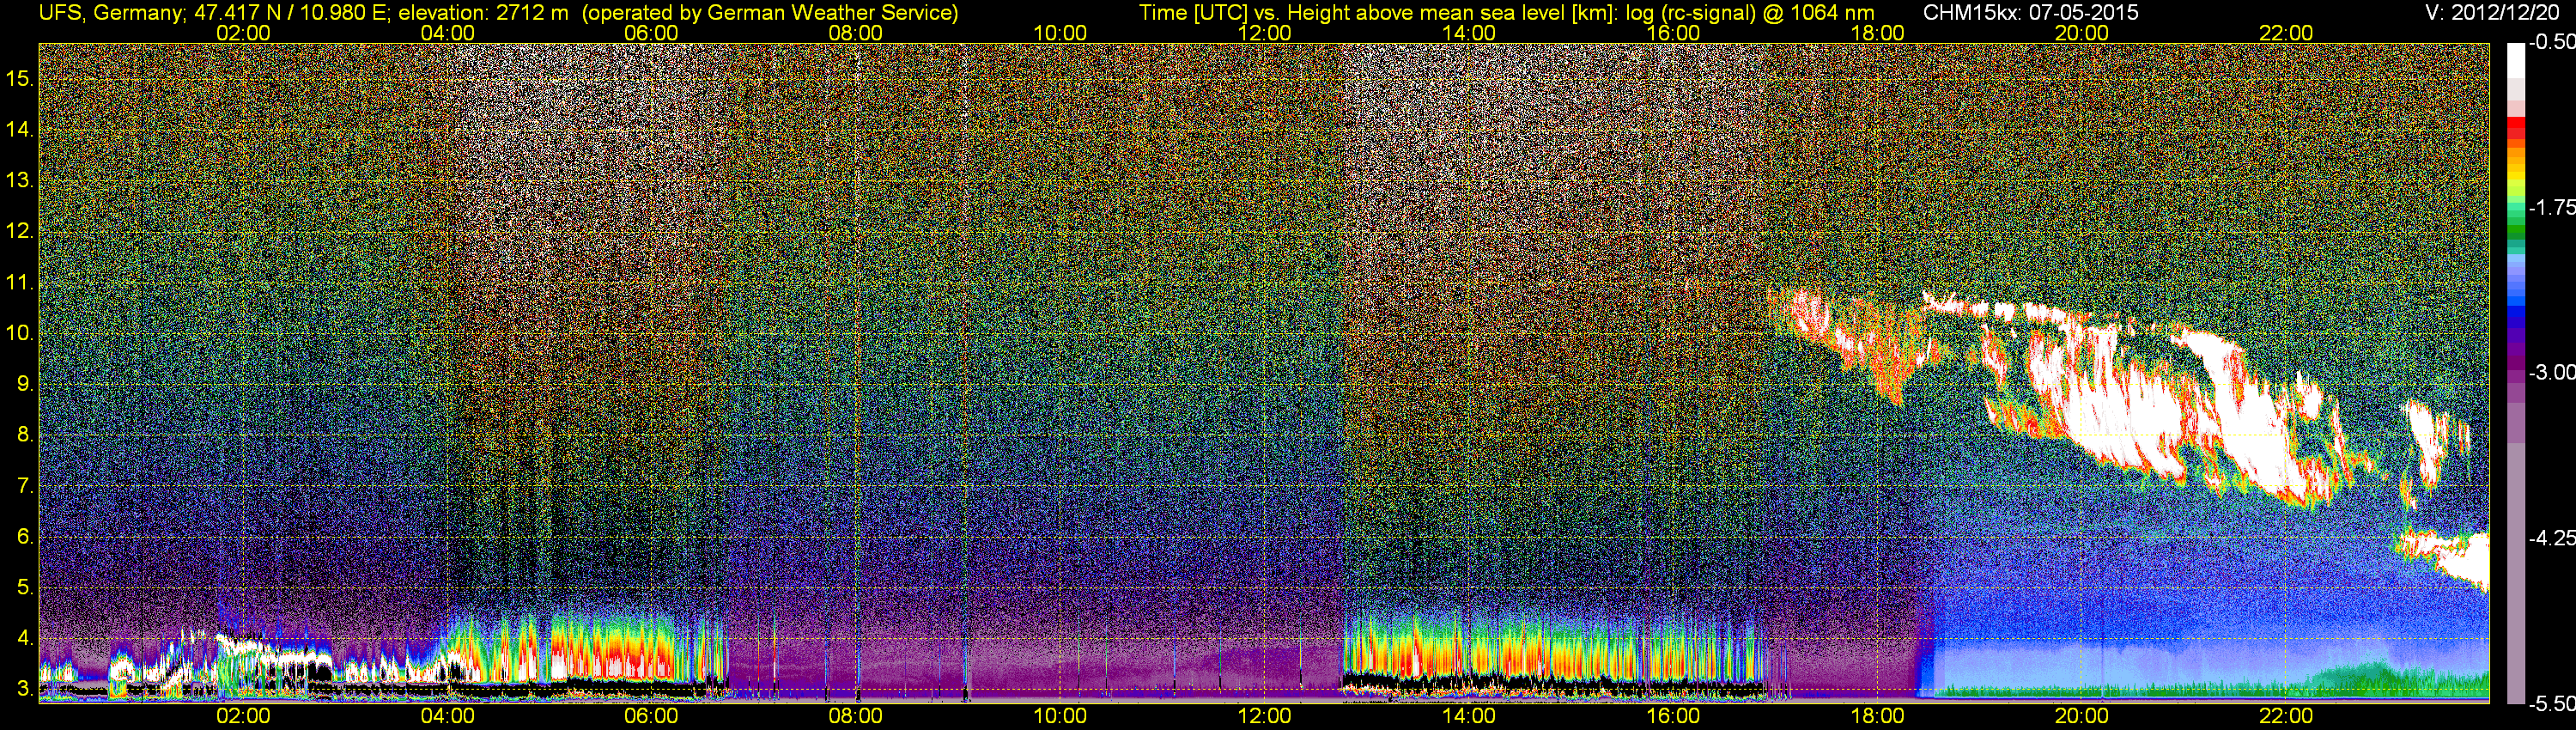The width and height of the screenshot is (2576, 730).
Task: Click the "10." height axis label
Action: coord(20,333)
